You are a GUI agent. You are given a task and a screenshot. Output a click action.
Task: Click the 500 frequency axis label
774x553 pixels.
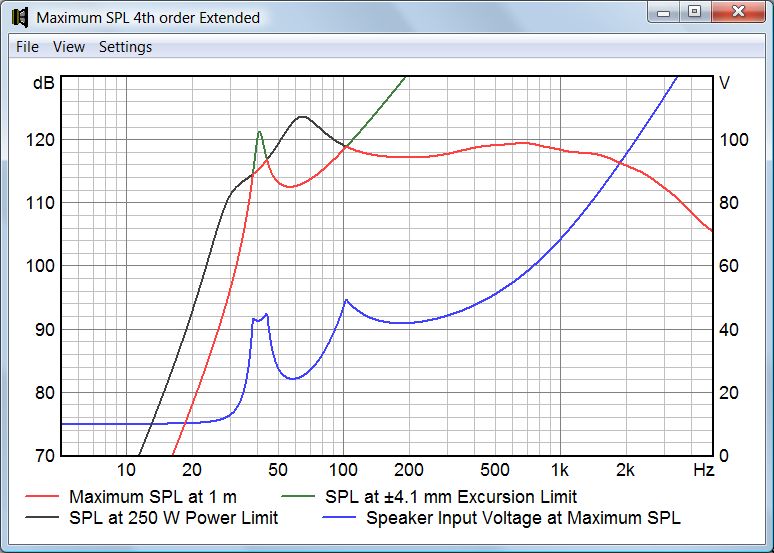495,470
